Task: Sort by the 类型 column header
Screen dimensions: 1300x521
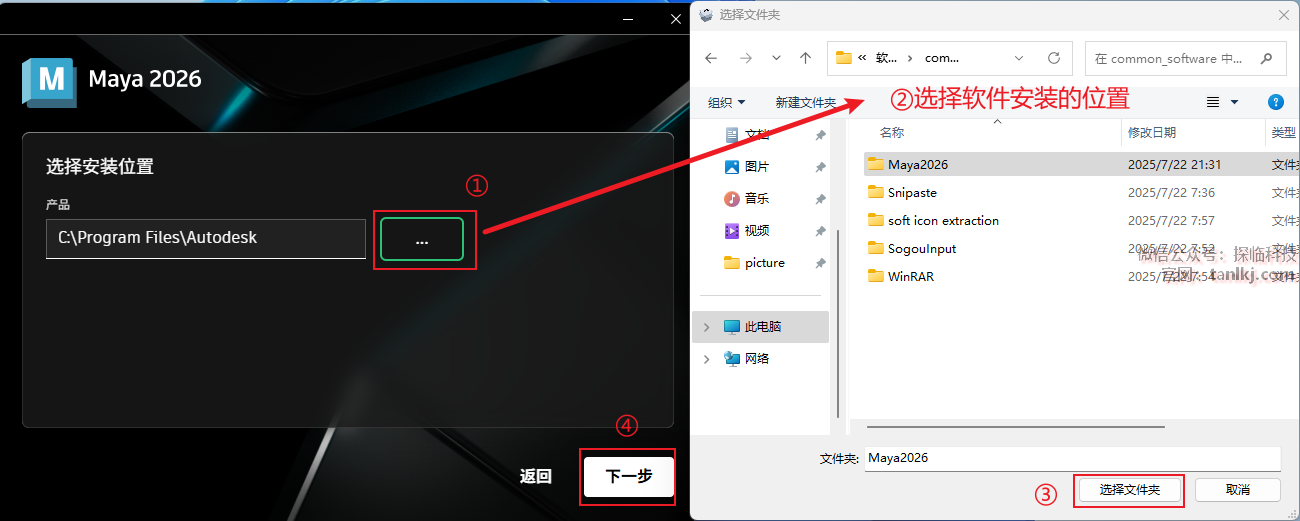Action: pos(1283,132)
